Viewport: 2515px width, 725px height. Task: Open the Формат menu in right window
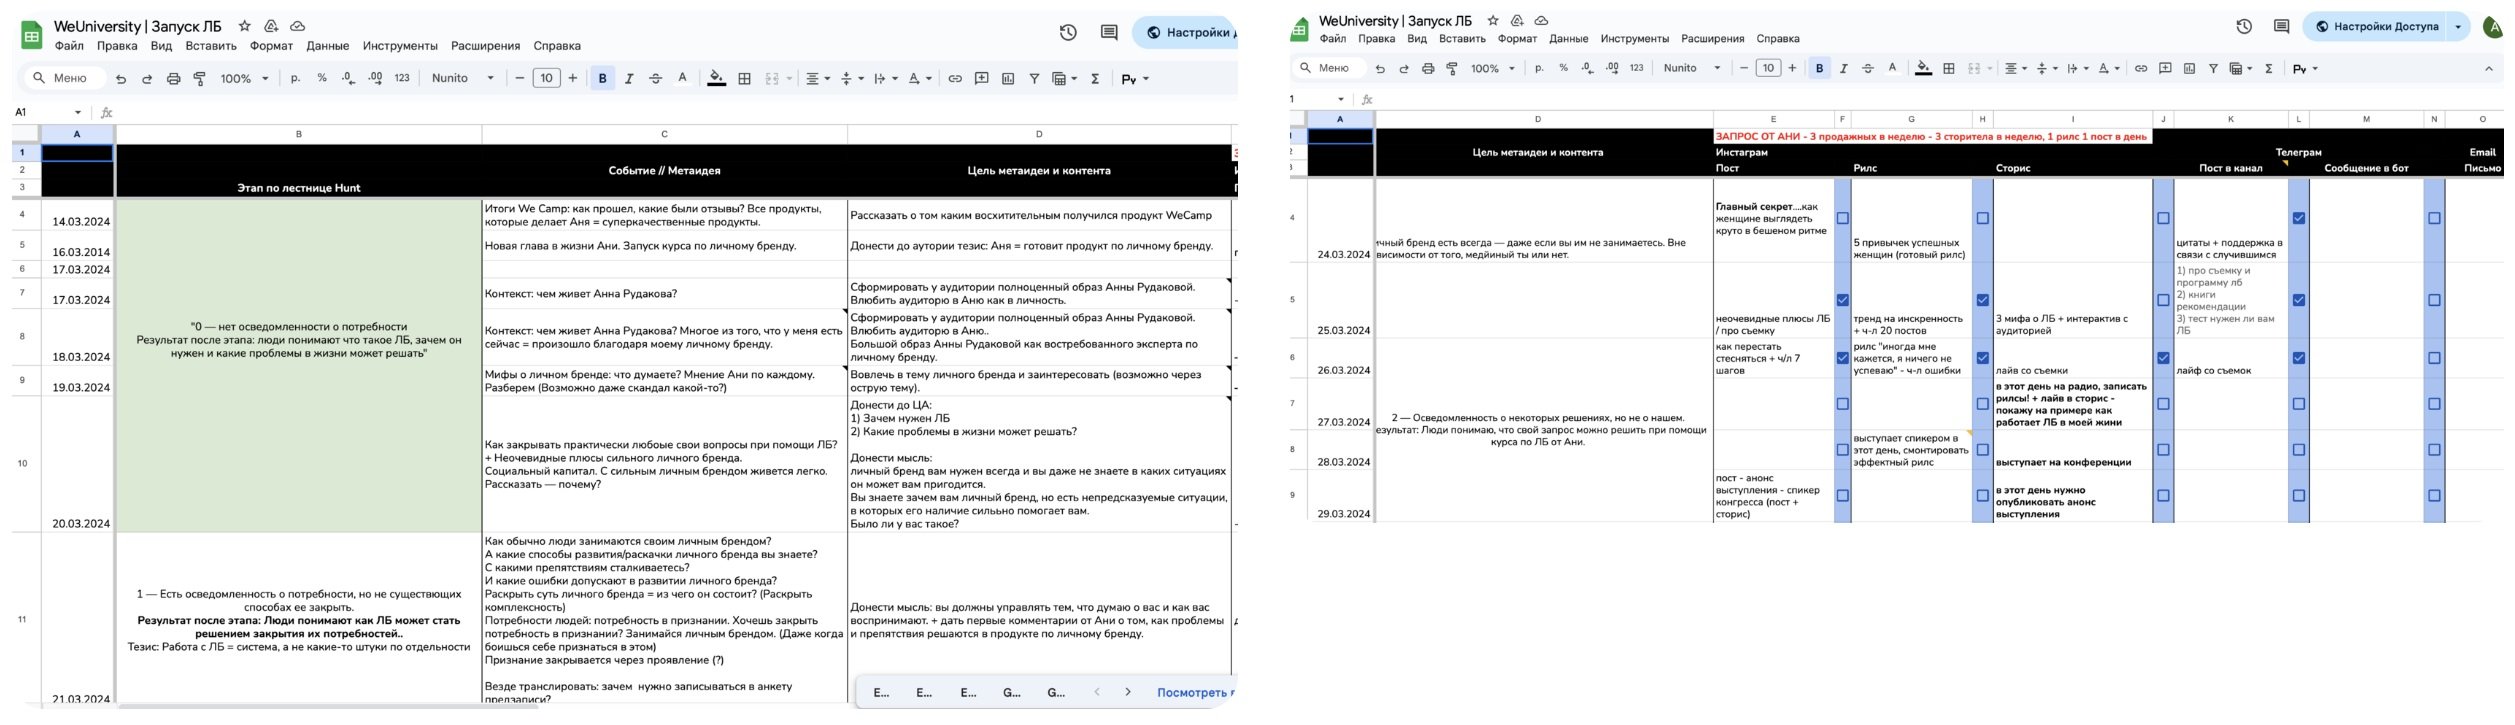[x=1517, y=39]
